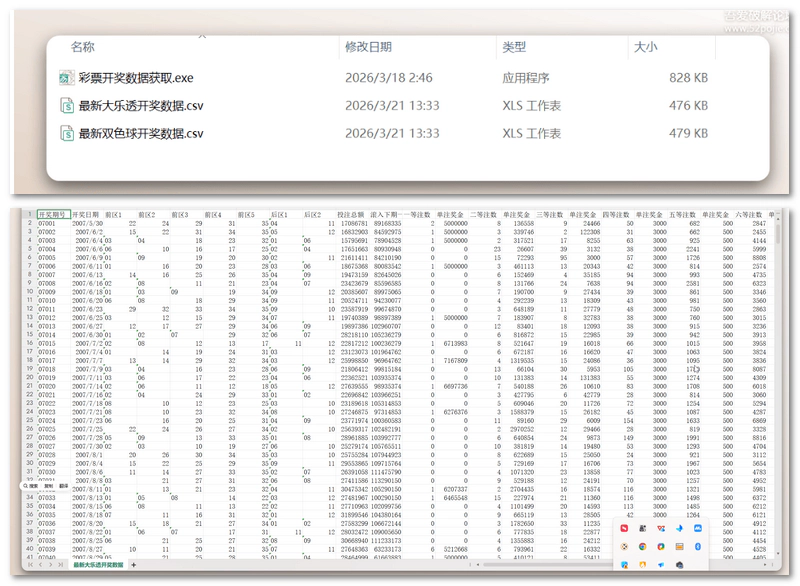Click the 大小 column header

pos(646,47)
